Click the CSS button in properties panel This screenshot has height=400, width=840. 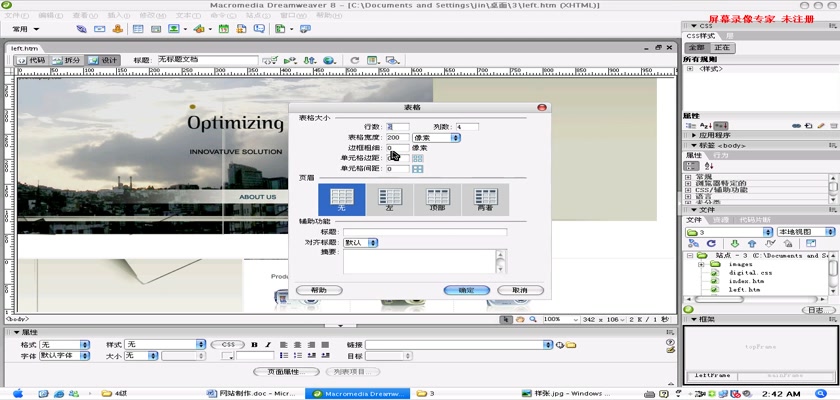click(x=228, y=344)
